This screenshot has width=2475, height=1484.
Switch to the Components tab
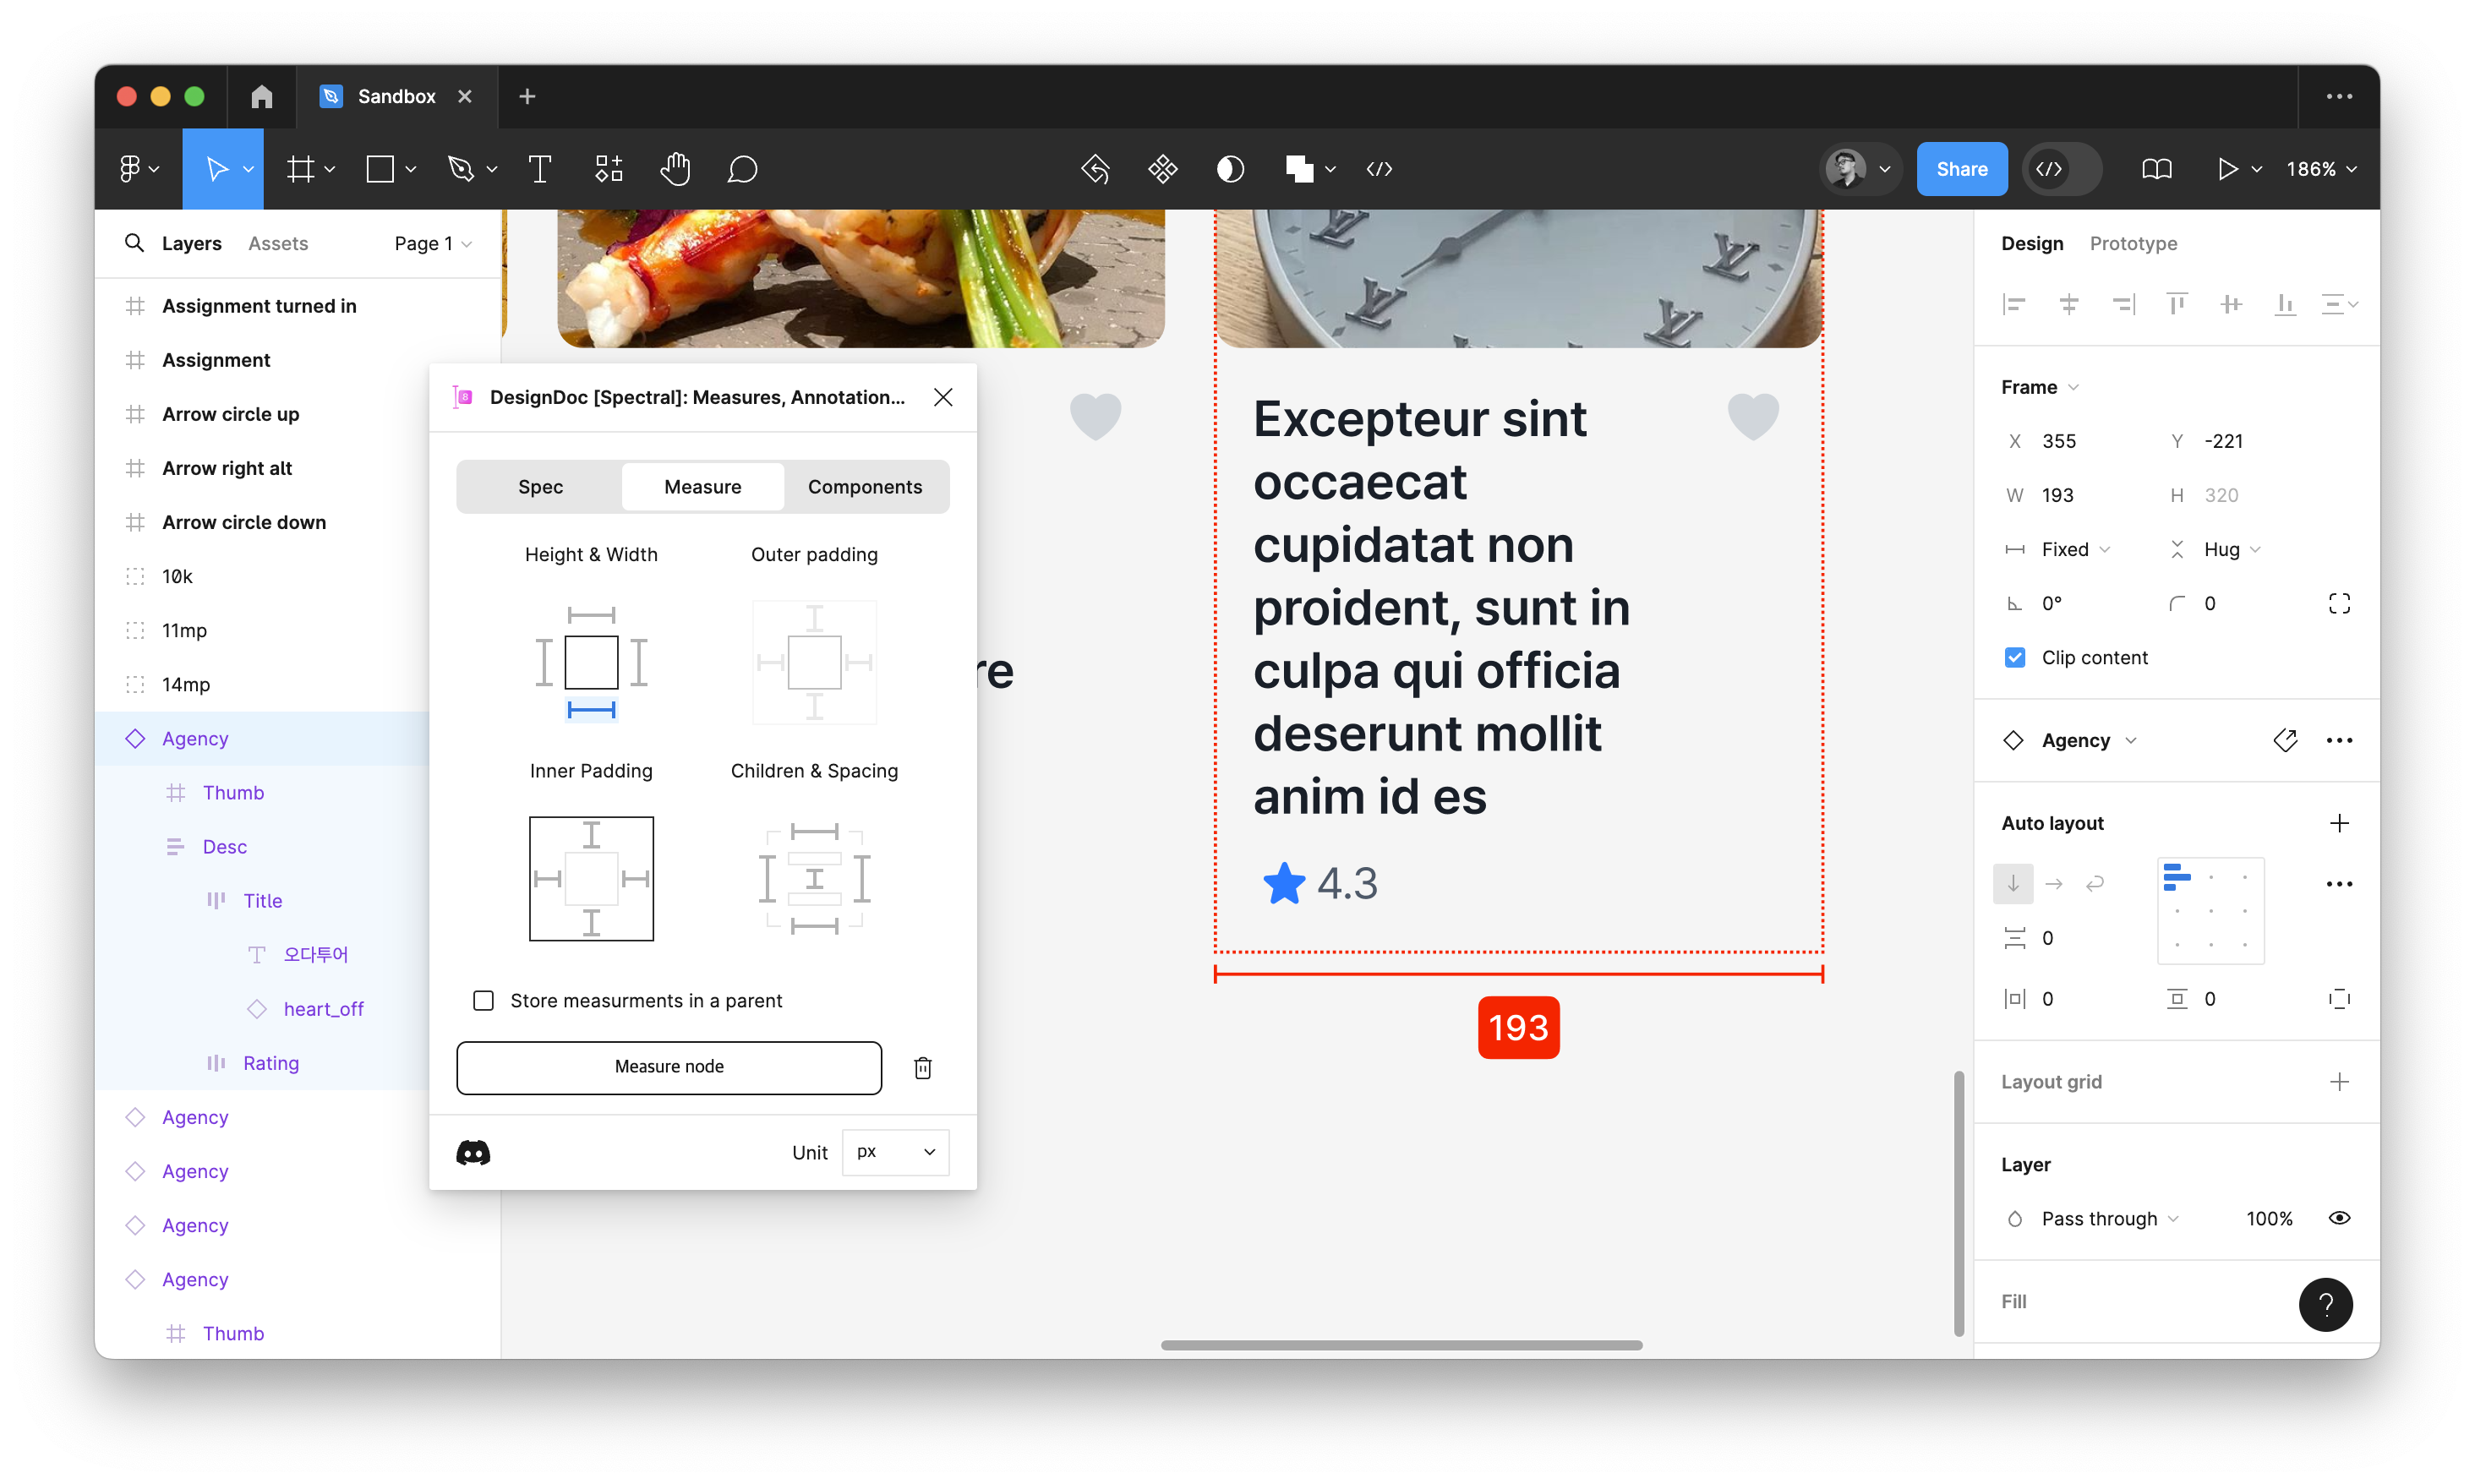coord(865,487)
